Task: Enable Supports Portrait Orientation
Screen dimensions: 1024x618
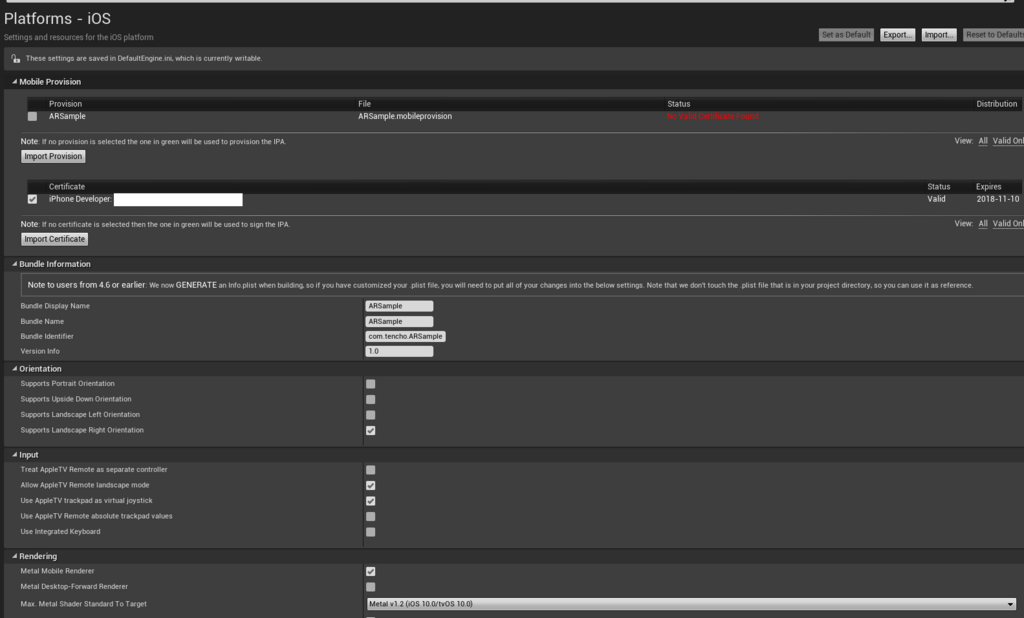Action: [x=370, y=384]
